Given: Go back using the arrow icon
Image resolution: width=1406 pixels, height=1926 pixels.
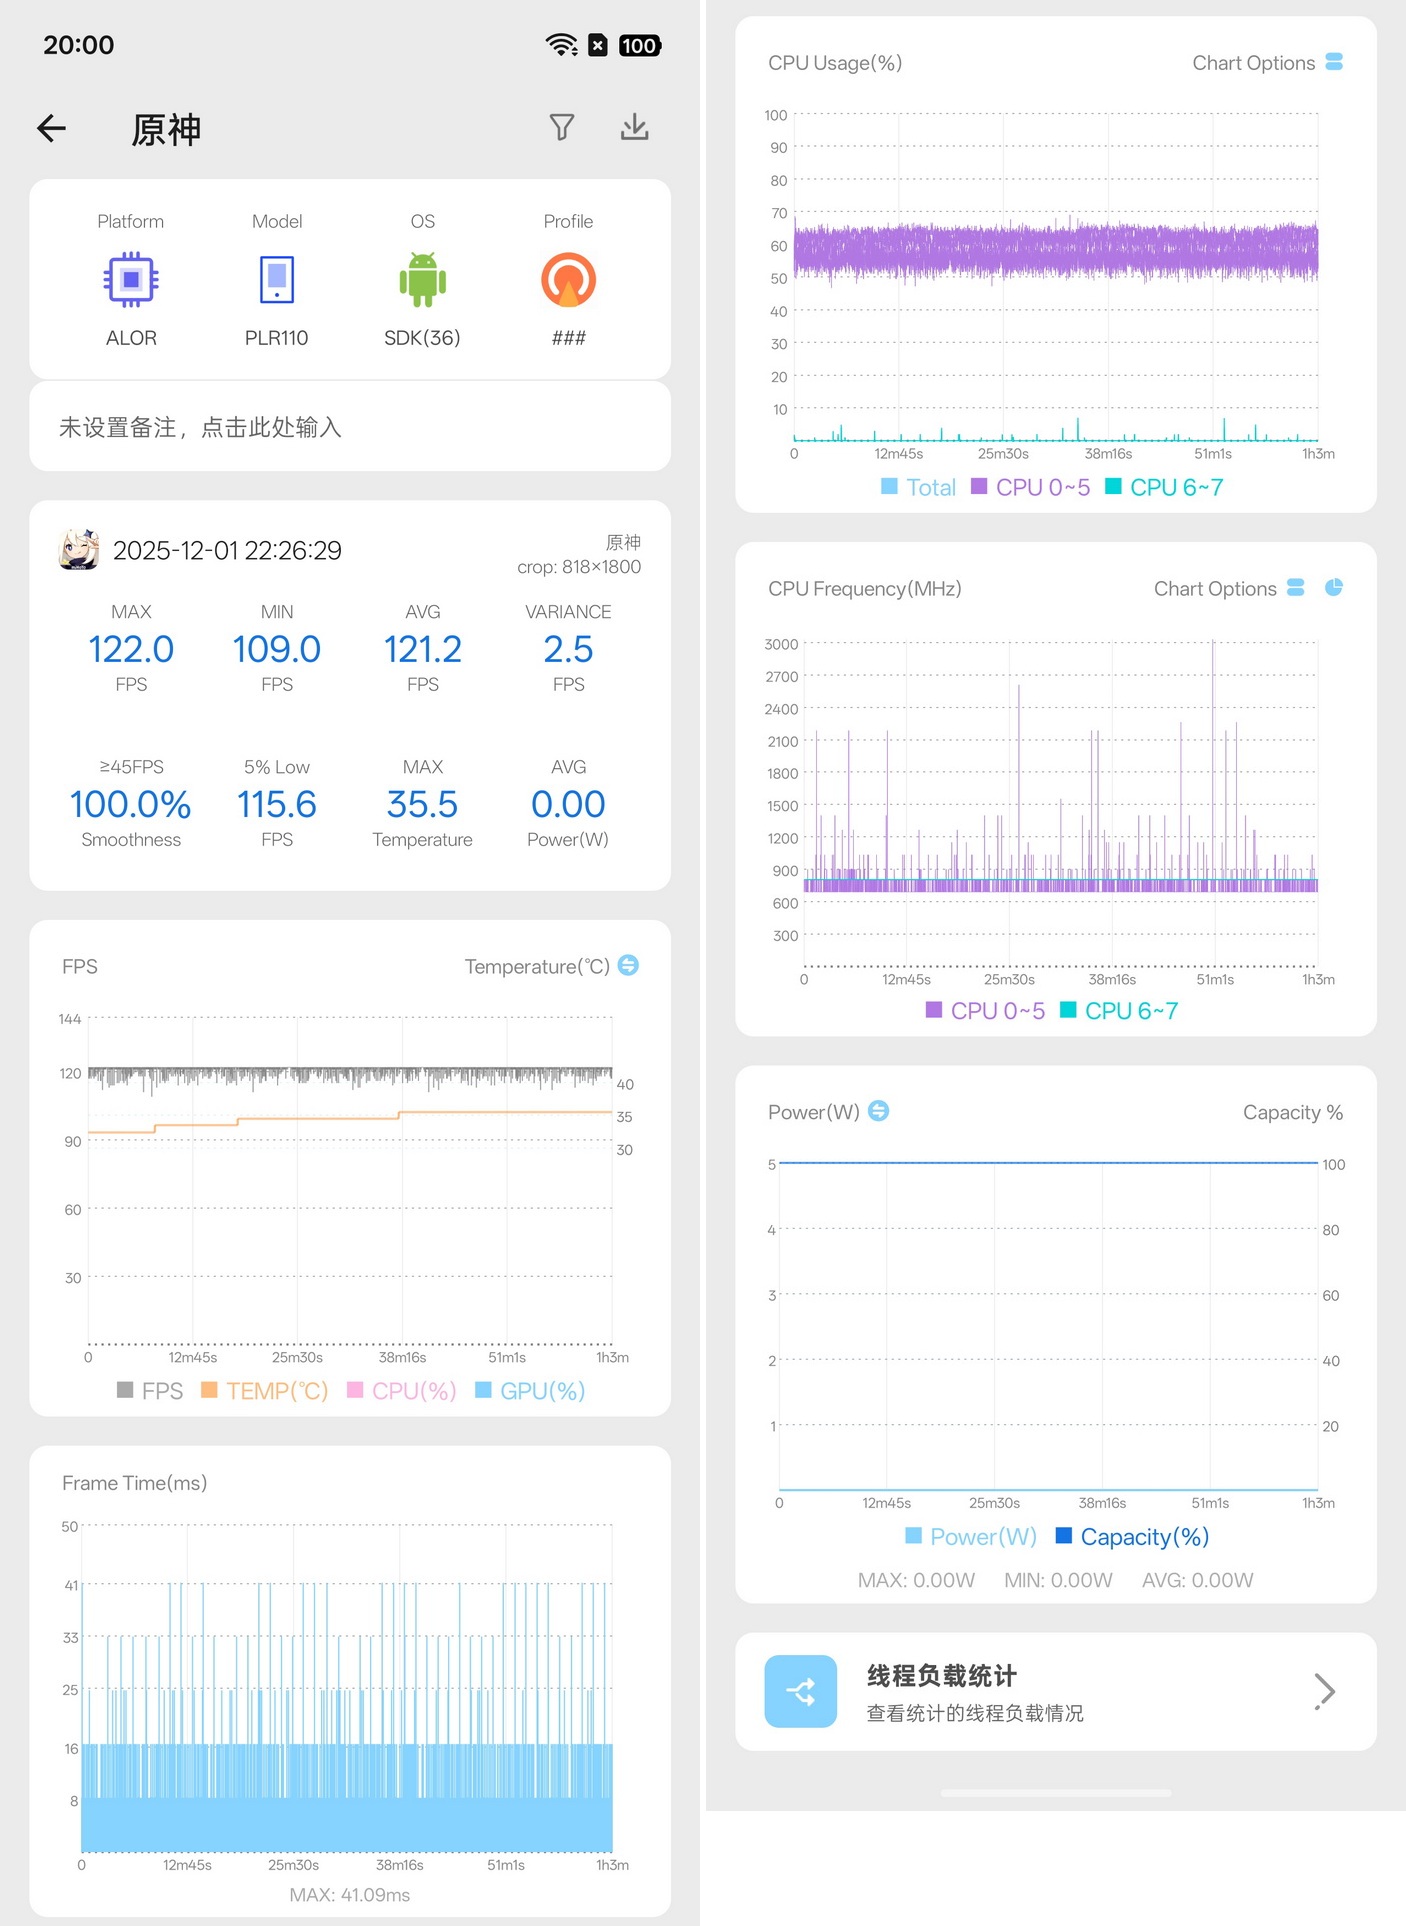Looking at the screenshot, I should 52,128.
